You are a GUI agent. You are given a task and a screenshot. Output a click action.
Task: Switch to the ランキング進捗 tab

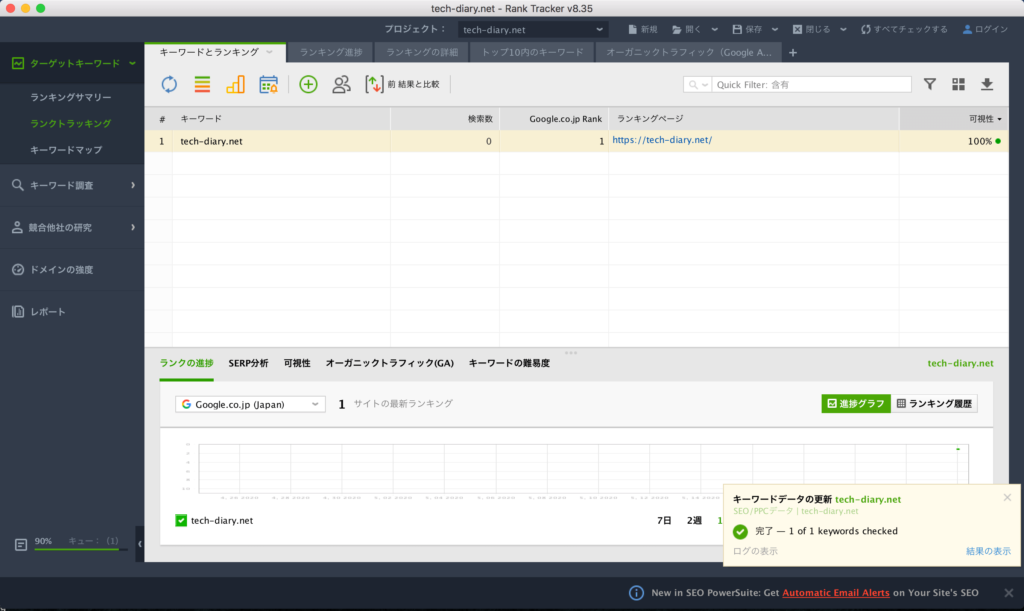[x=330, y=52]
